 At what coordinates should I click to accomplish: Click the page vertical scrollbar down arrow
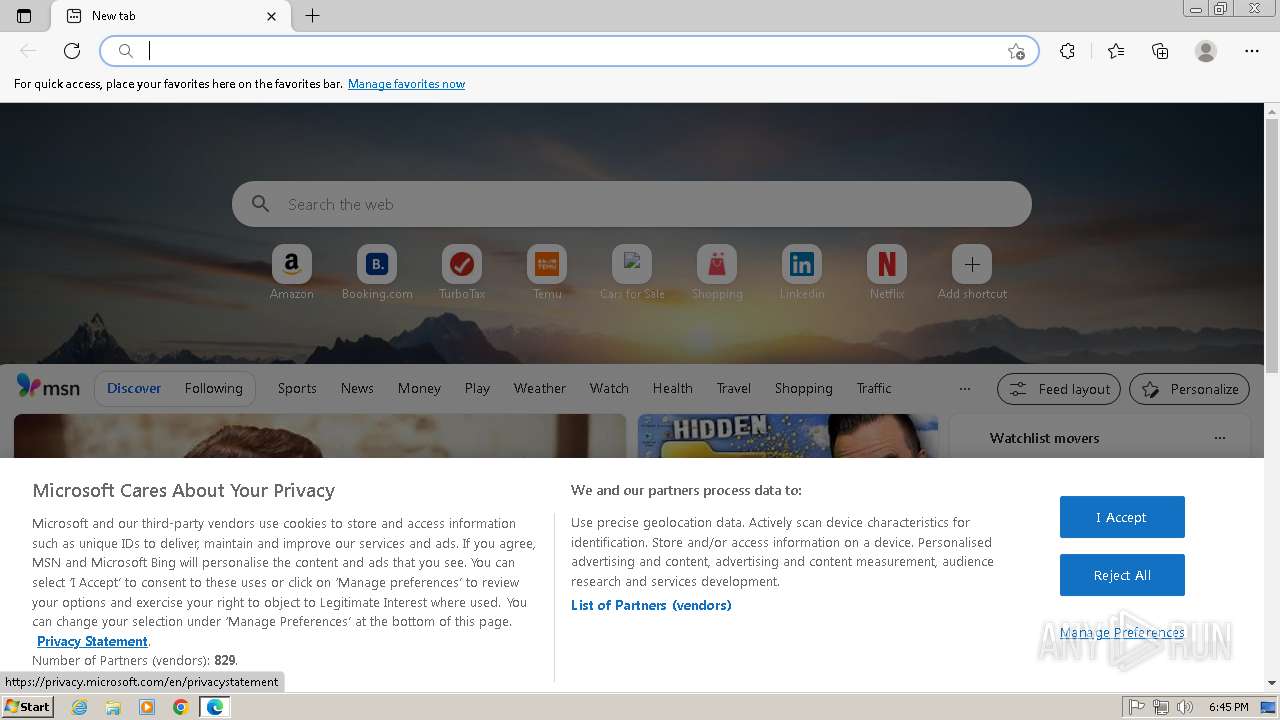tap(1272, 683)
